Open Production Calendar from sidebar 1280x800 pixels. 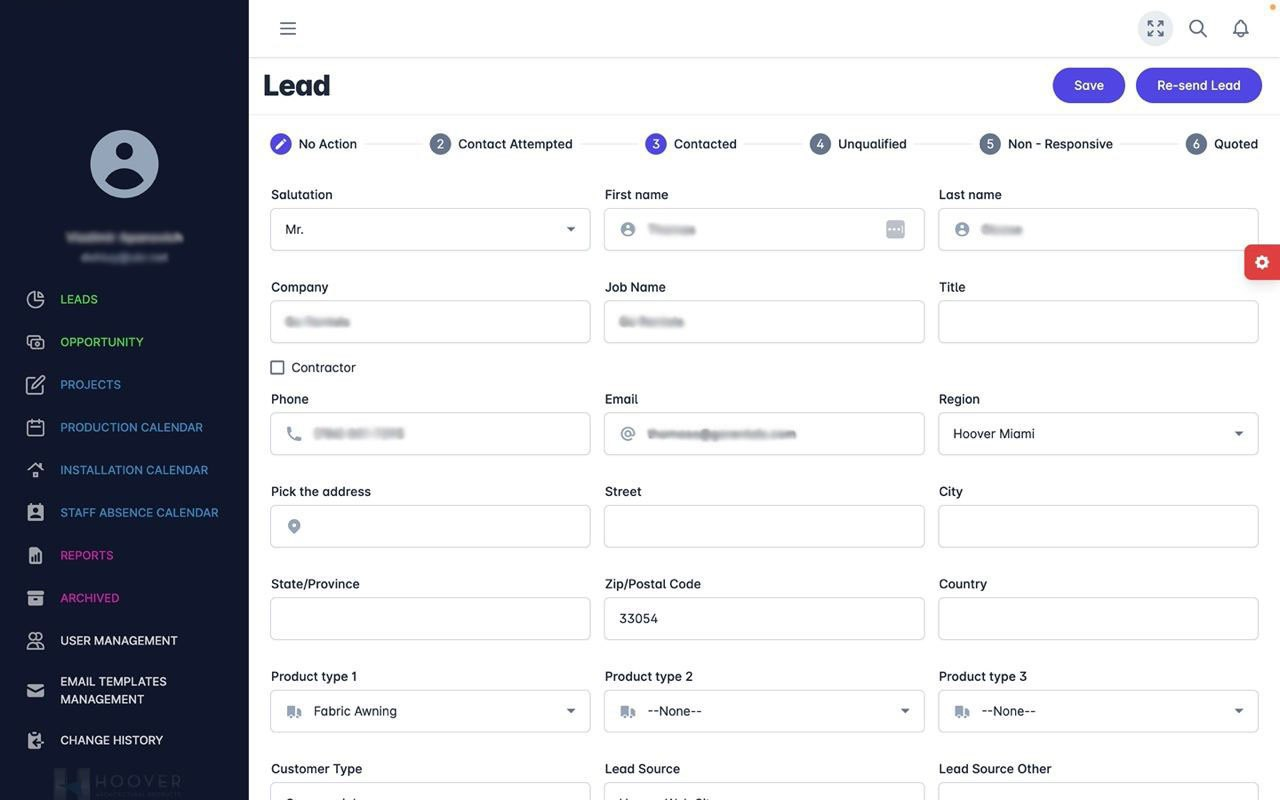click(x=131, y=427)
